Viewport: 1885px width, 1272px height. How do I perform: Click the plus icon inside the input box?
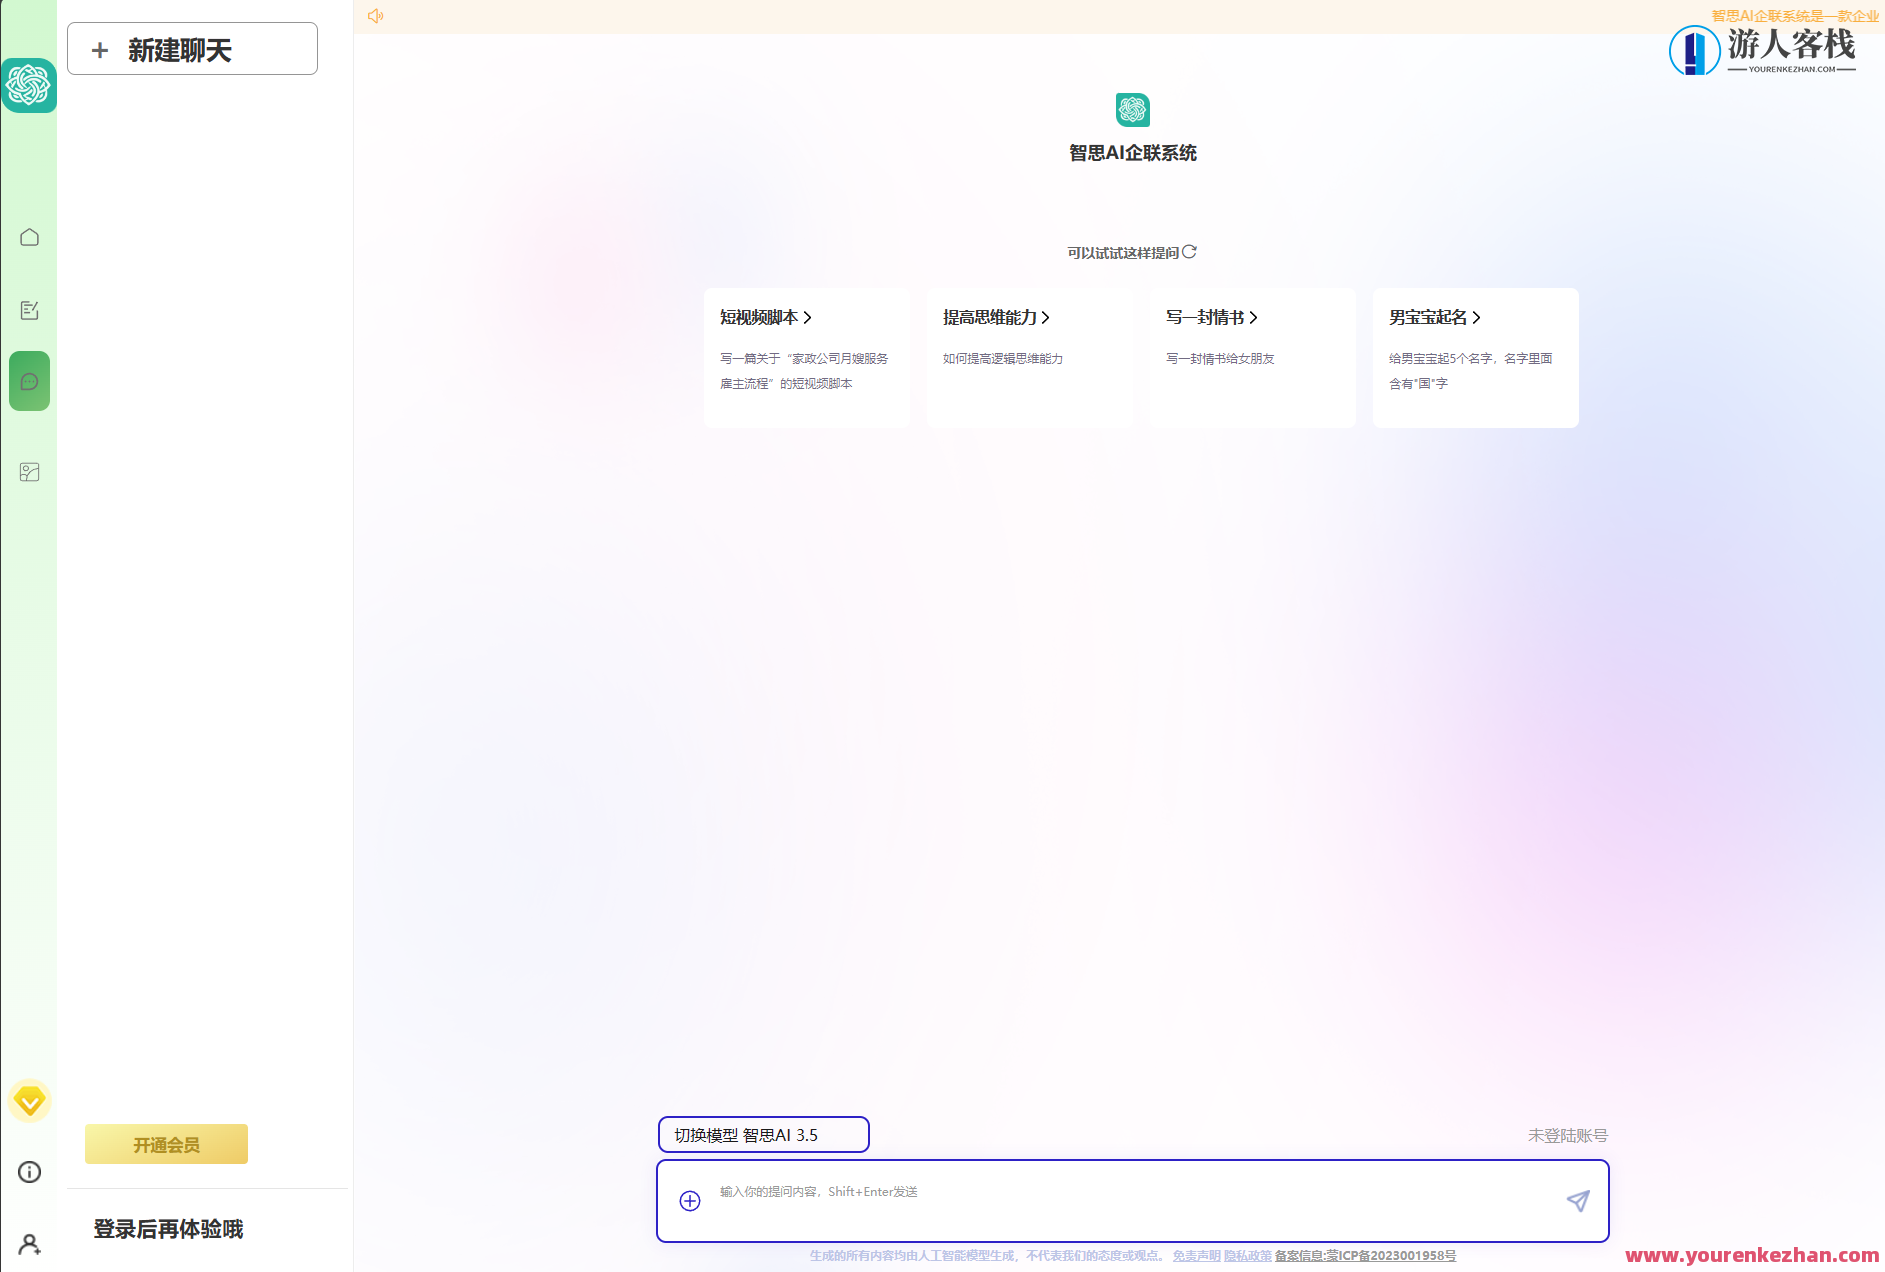[690, 1200]
